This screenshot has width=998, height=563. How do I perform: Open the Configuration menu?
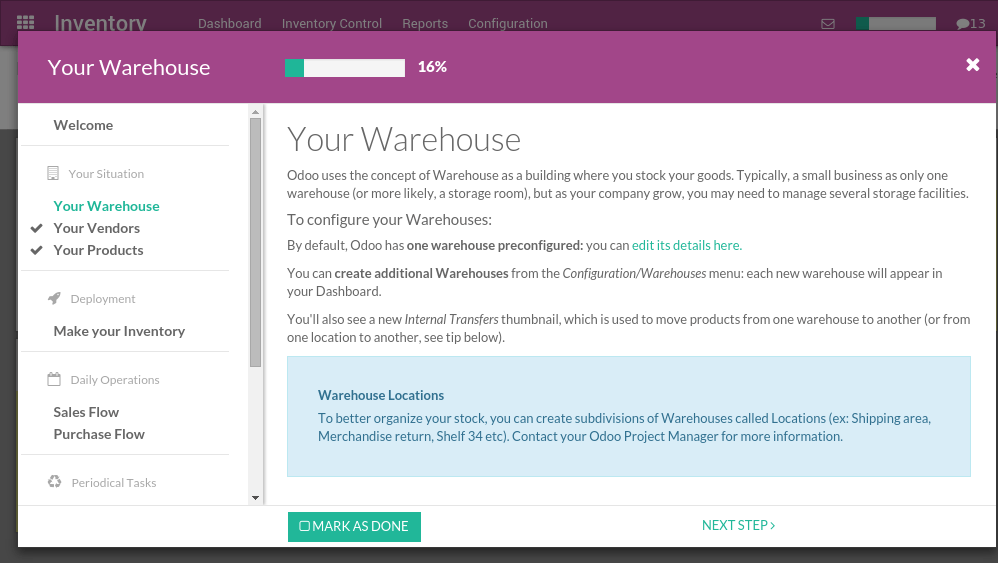tap(508, 24)
